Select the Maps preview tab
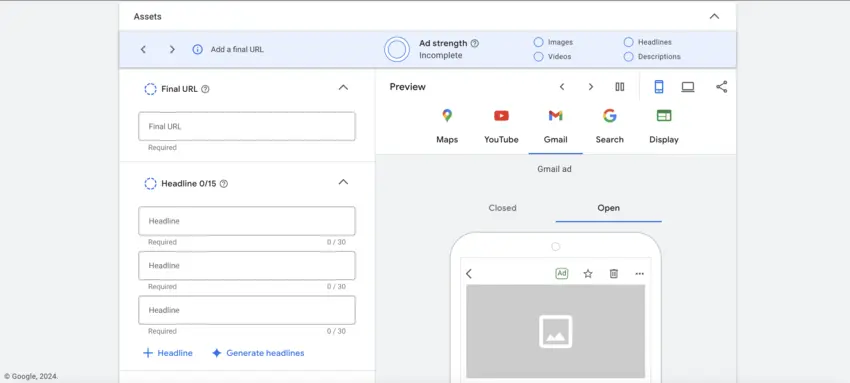This screenshot has height=383, width=850. pyautogui.click(x=447, y=127)
